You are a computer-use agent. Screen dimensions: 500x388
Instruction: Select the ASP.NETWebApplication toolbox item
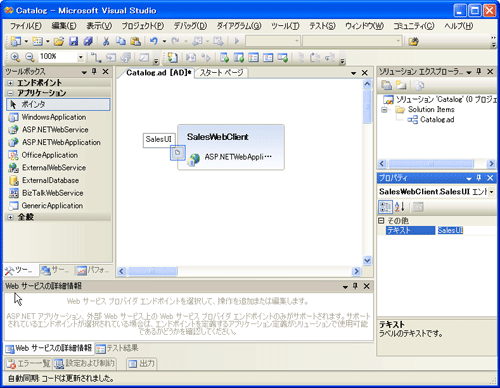point(58,142)
